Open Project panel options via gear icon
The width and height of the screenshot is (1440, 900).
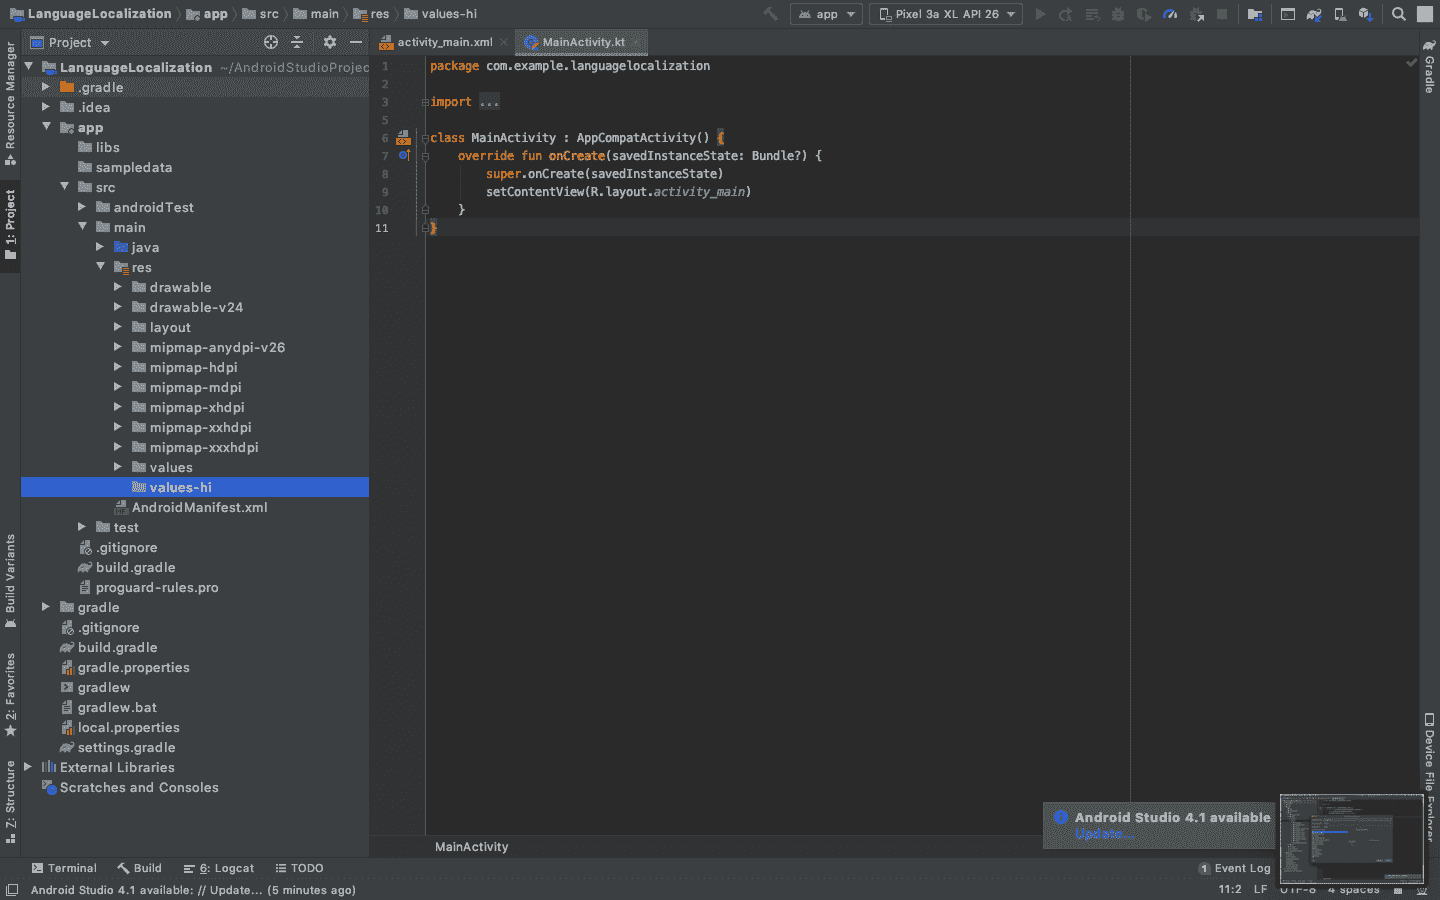329,42
